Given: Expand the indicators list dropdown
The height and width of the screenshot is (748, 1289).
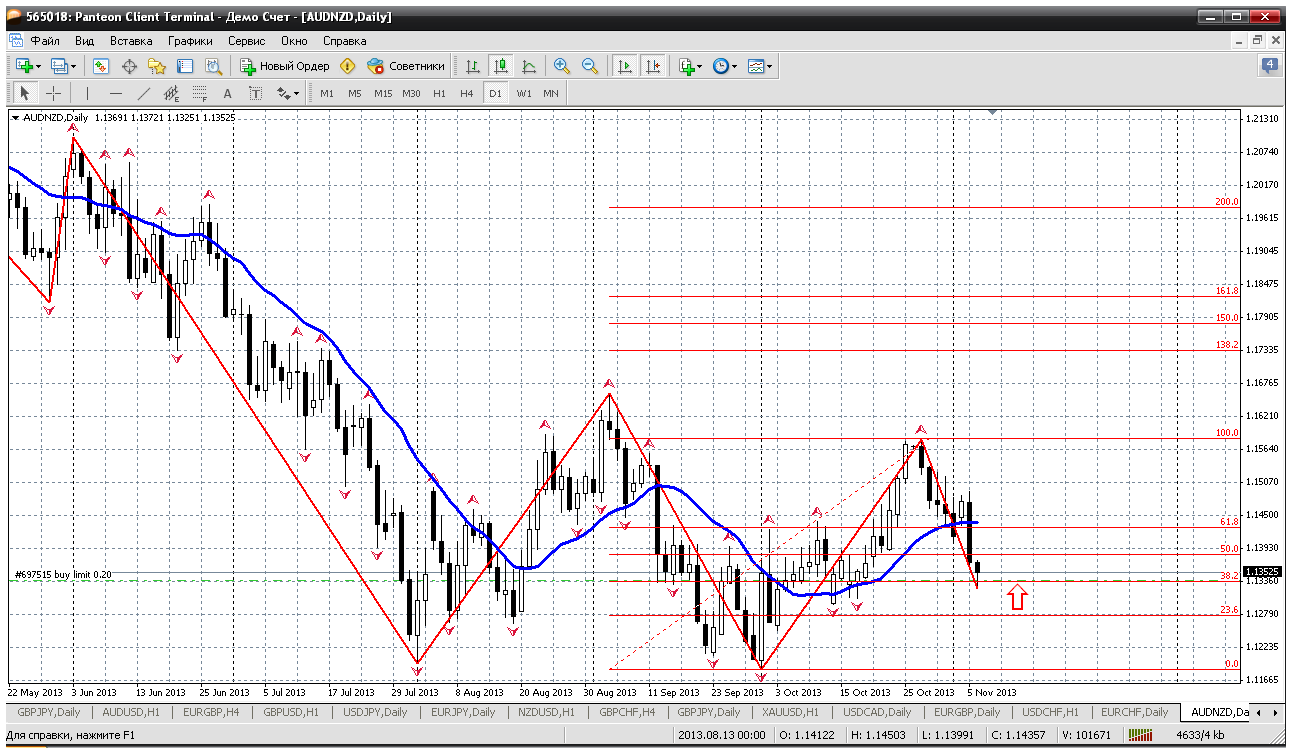Looking at the screenshot, I should click(700, 67).
